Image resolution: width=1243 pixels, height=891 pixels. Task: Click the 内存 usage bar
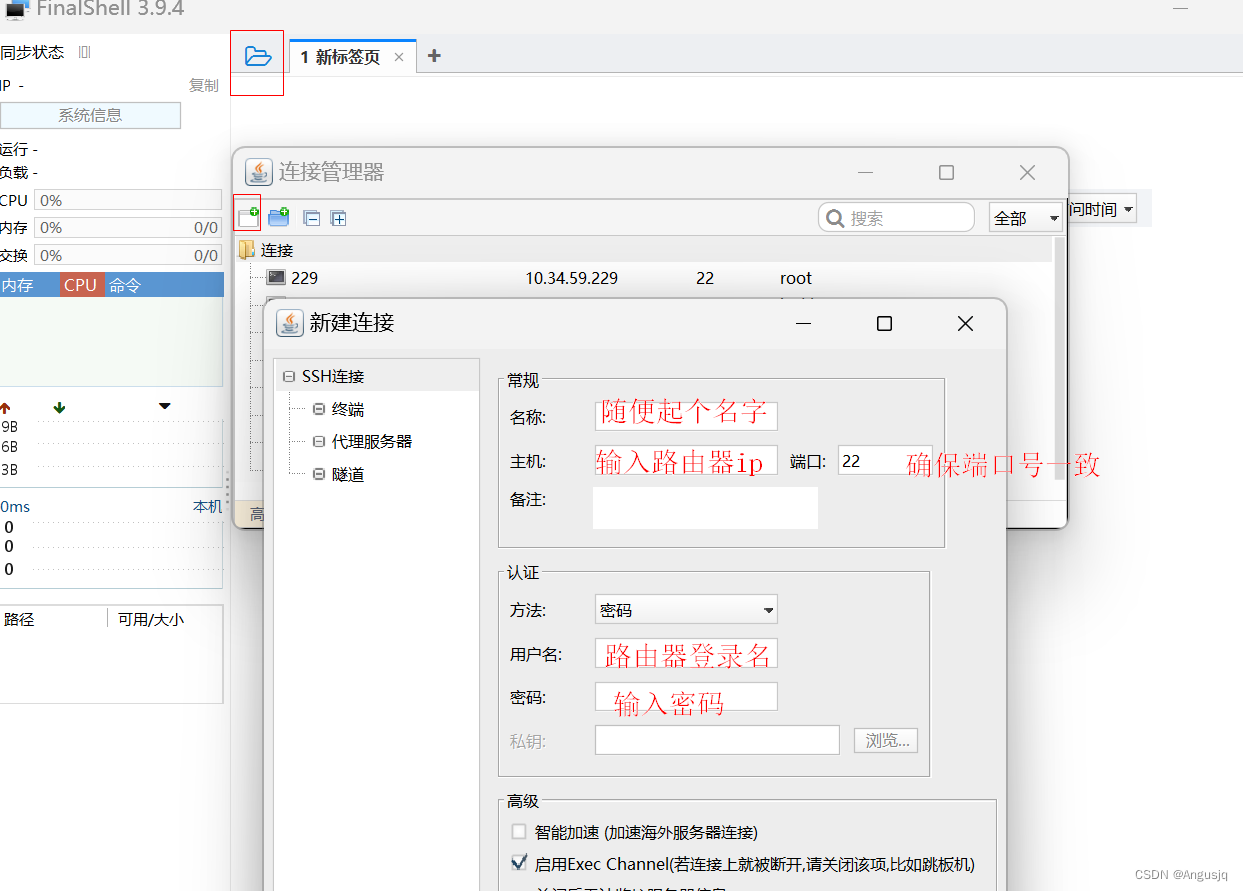click(128, 228)
